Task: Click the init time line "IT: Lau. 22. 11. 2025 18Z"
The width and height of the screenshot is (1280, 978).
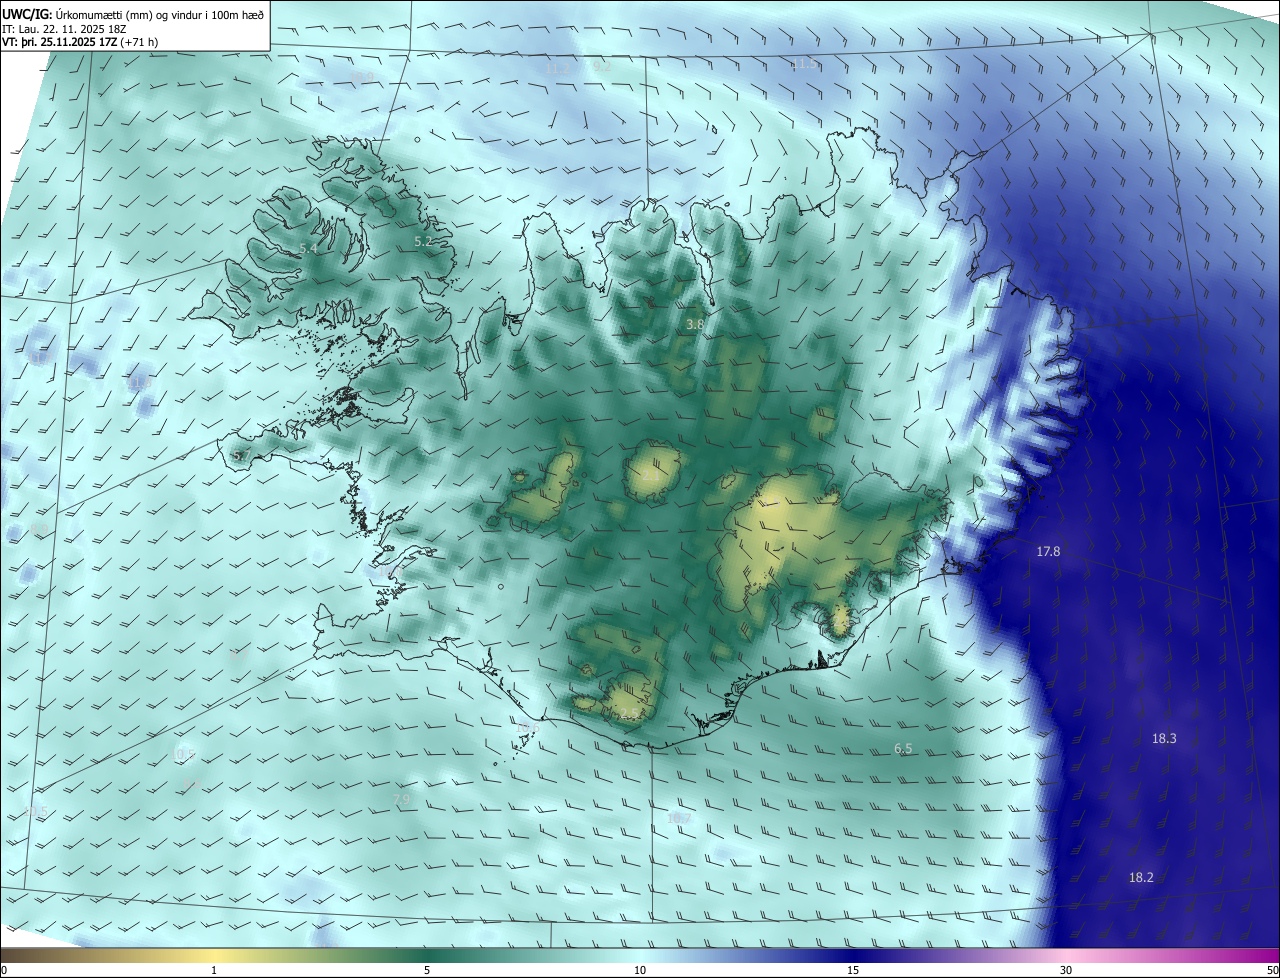Action: [x=63, y=29]
